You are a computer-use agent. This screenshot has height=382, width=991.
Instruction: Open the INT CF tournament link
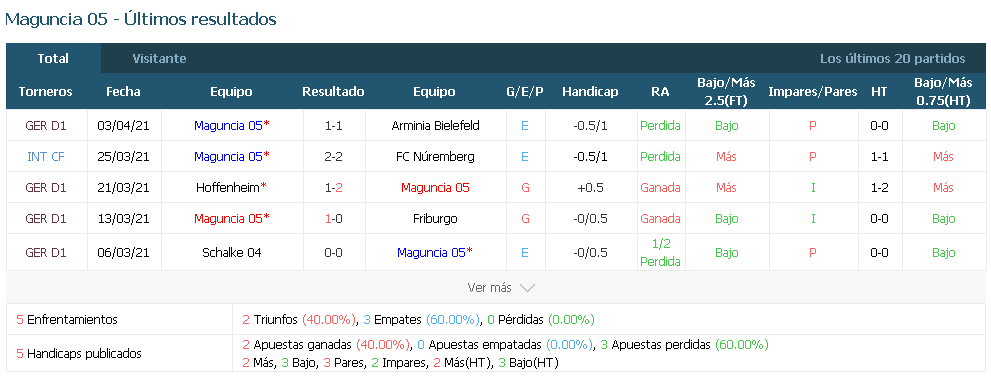point(46,156)
